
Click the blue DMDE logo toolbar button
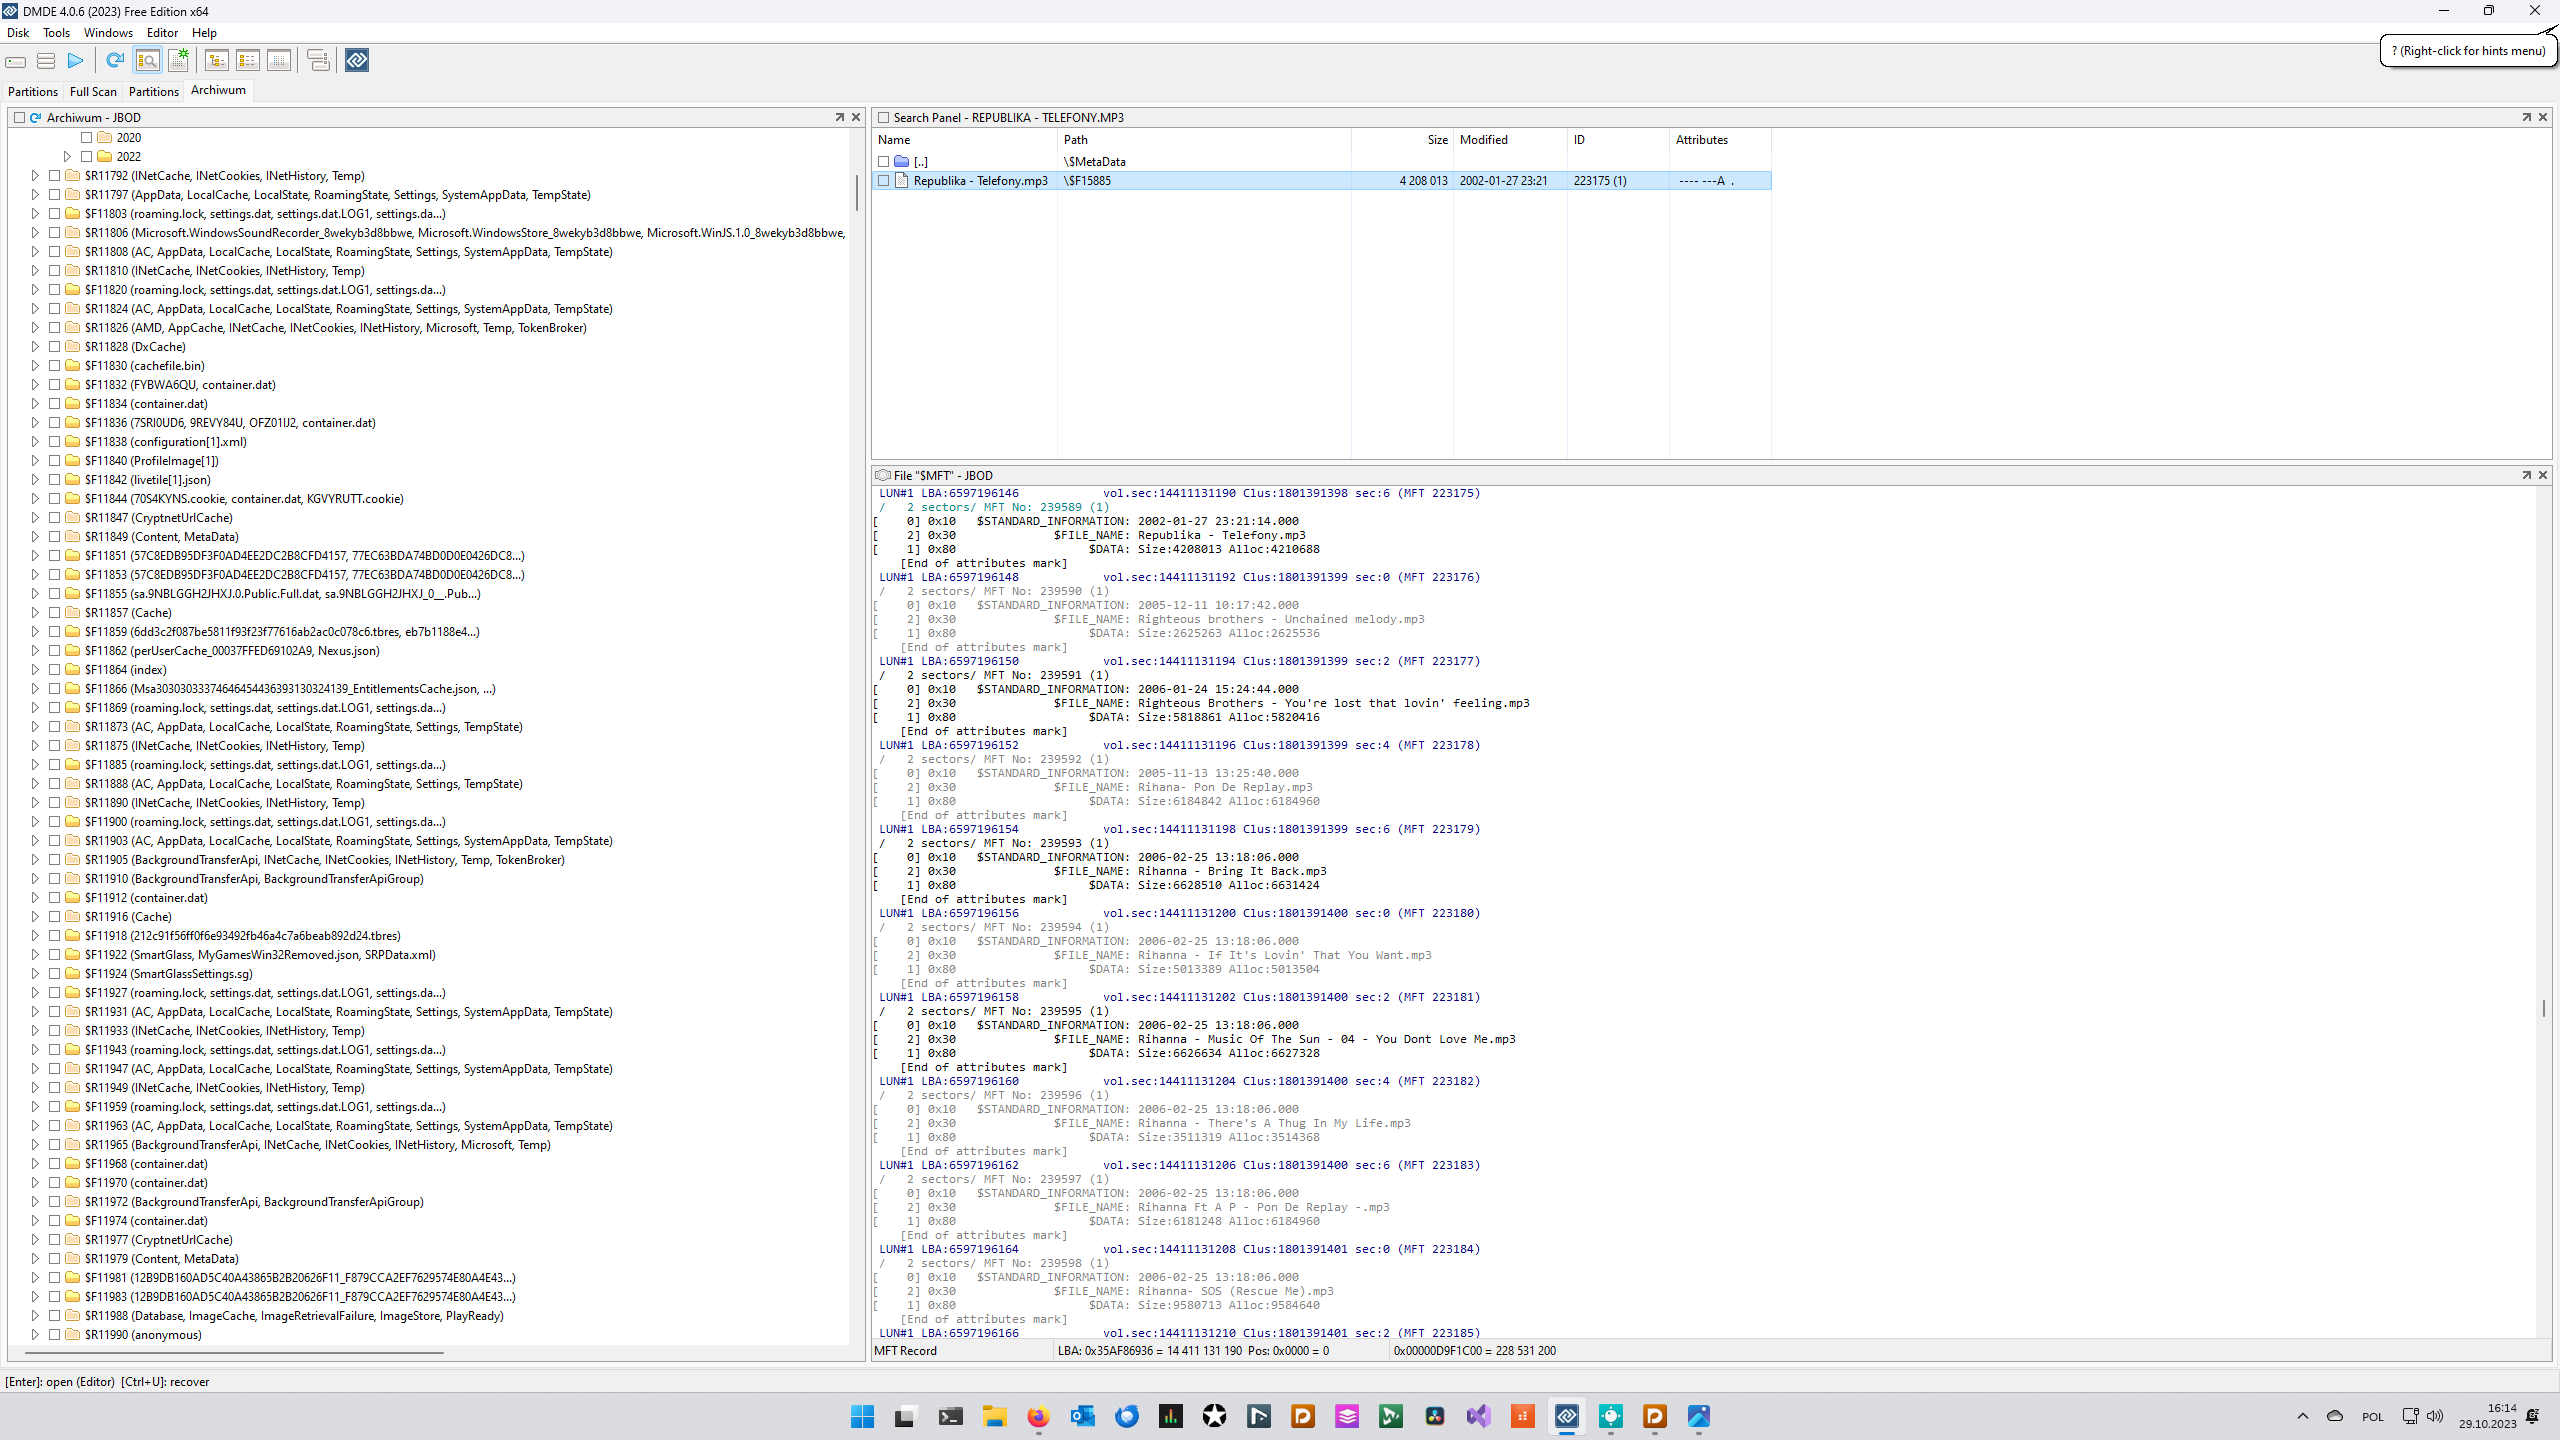(357, 61)
